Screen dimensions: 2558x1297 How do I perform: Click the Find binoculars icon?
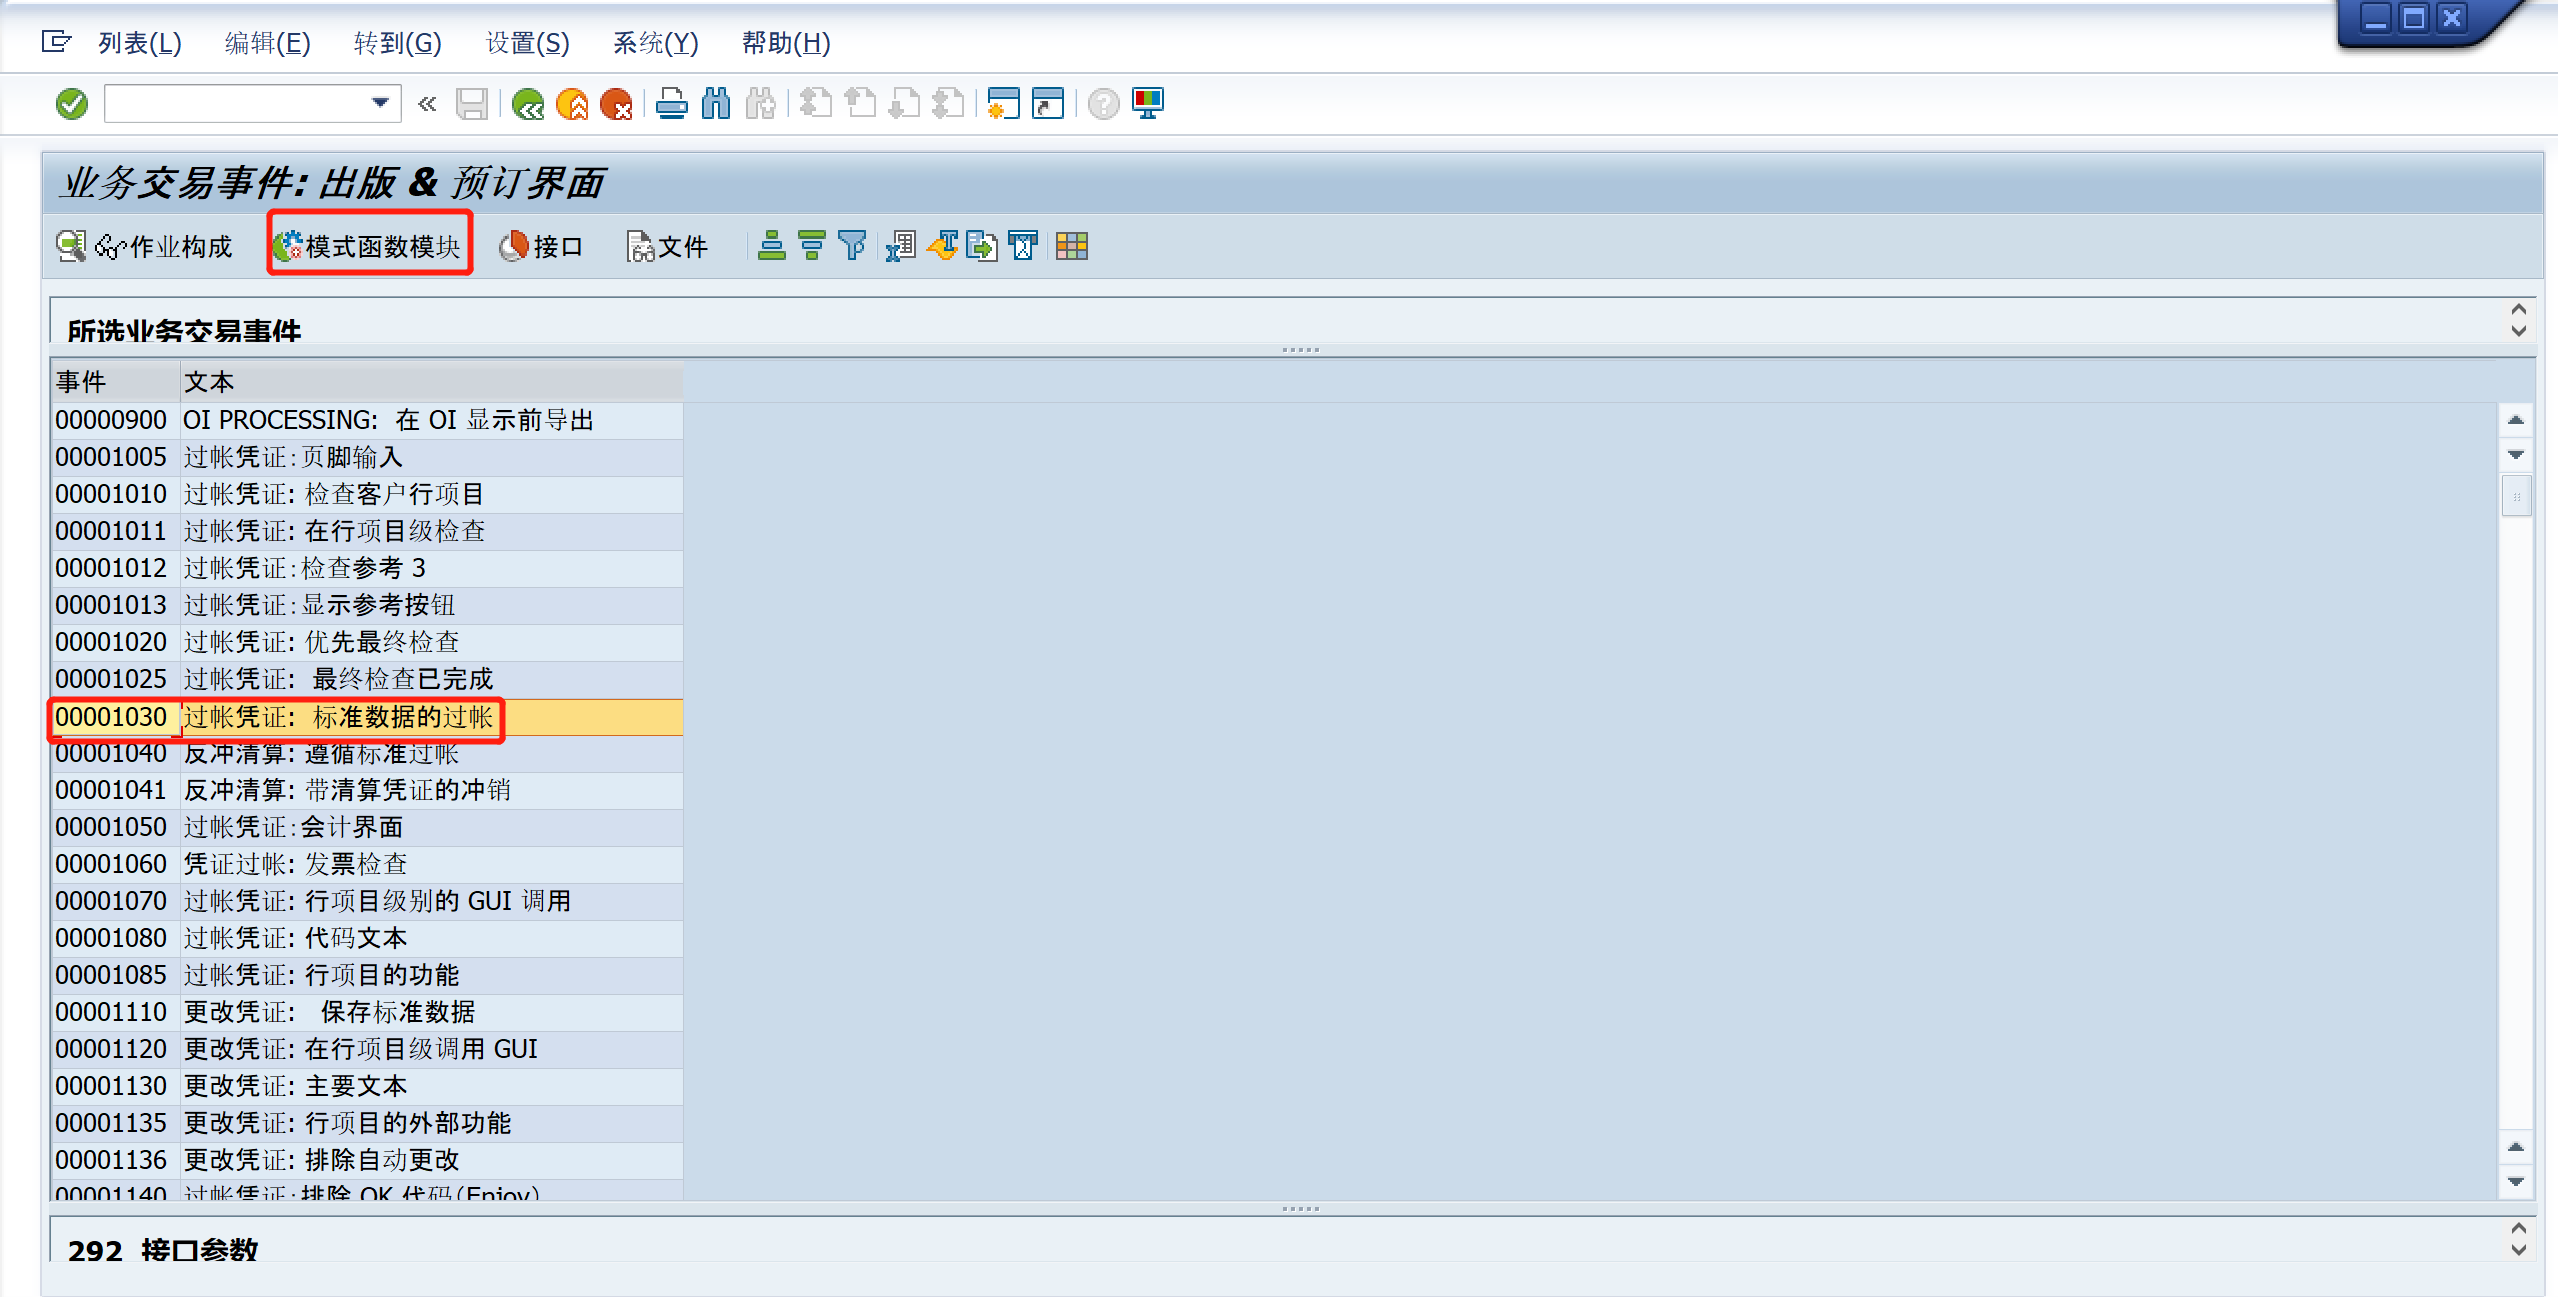pyautogui.click(x=716, y=104)
